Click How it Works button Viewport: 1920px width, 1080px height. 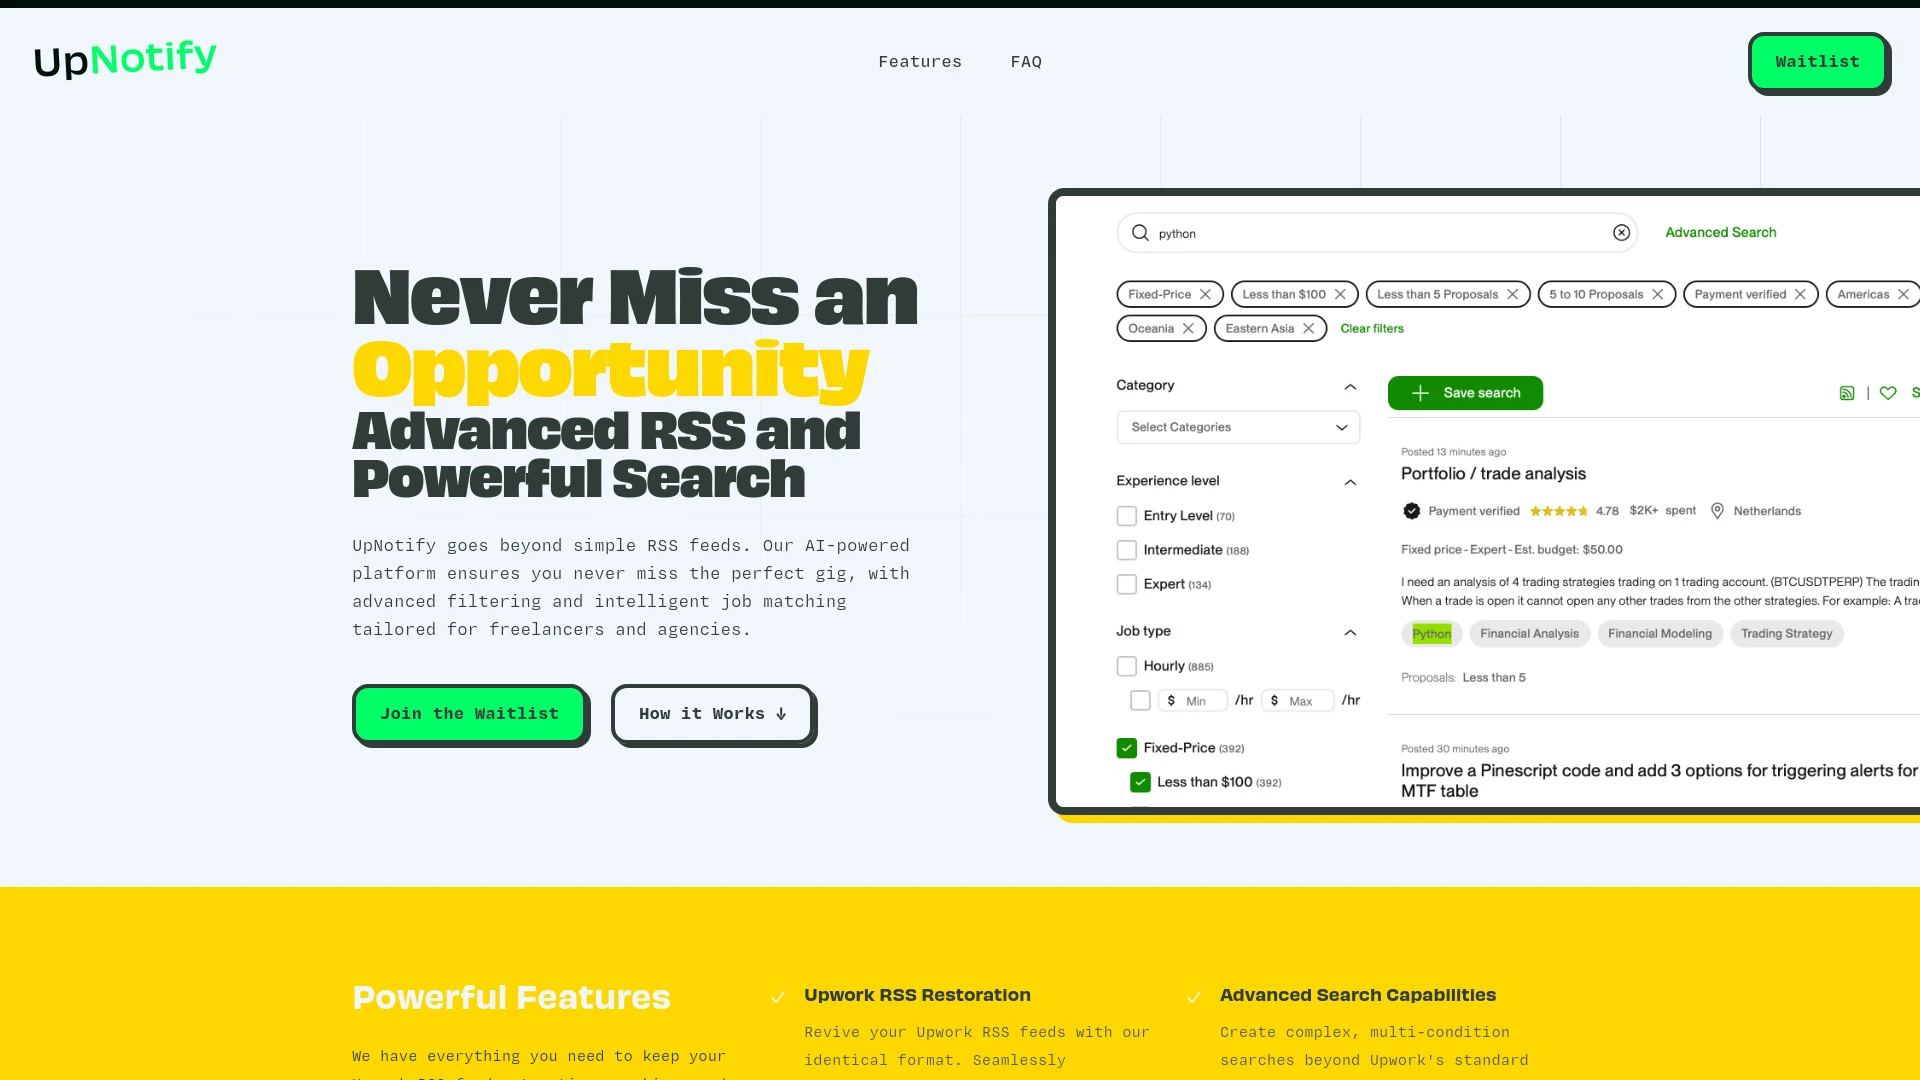[712, 713]
